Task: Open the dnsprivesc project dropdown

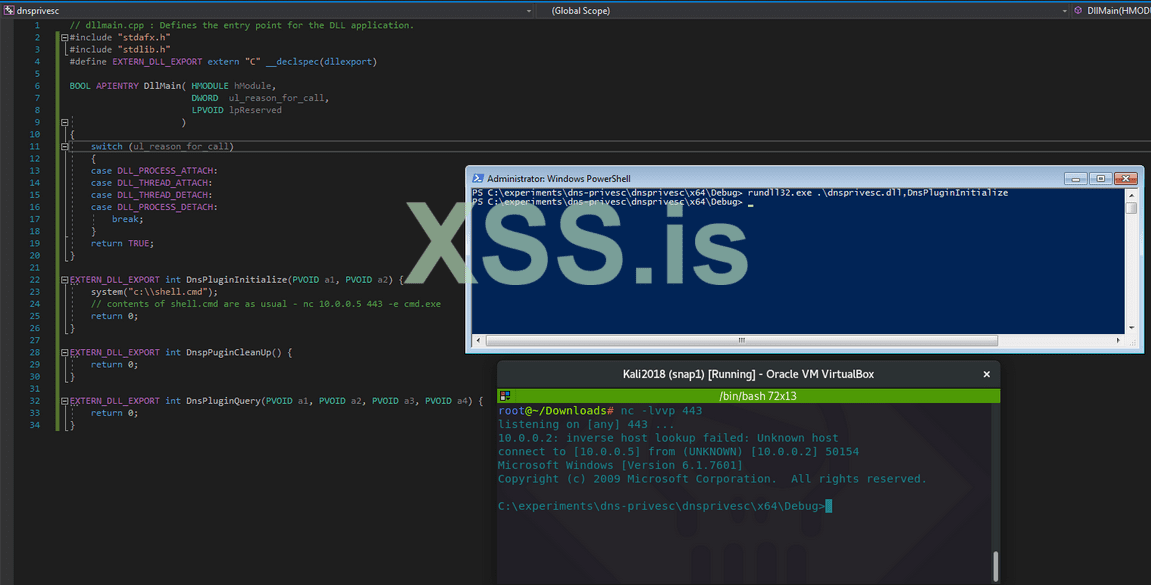Action: pyautogui.click(x=529, y=11)
